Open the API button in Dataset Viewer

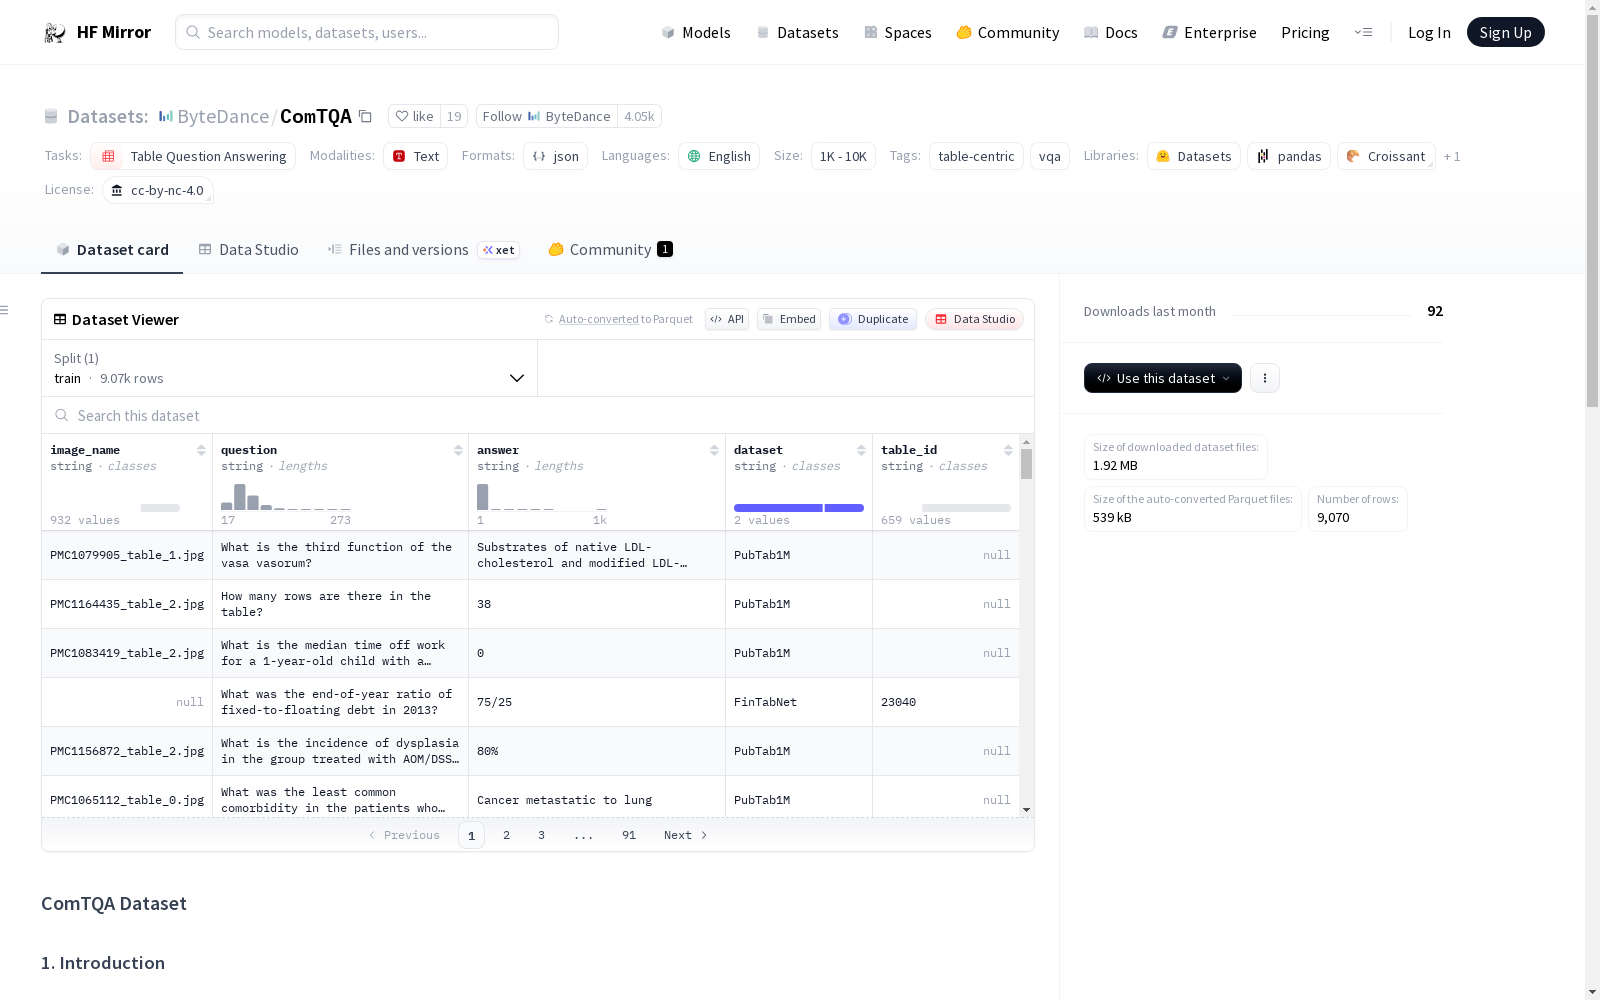[727, 319]
